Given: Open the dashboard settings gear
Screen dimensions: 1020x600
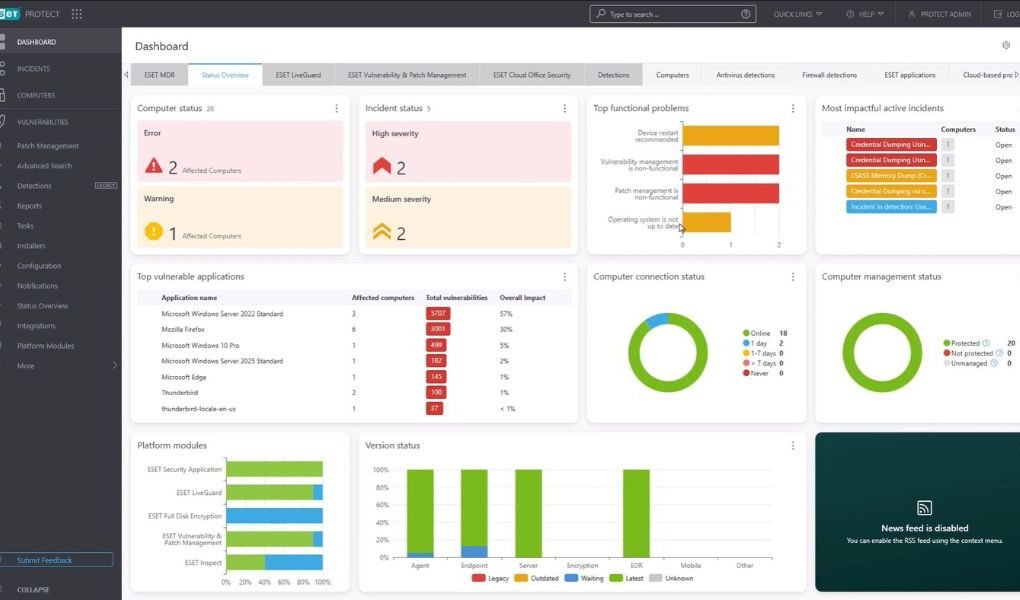Looking at the screenshot, I should click(1006, 45).
